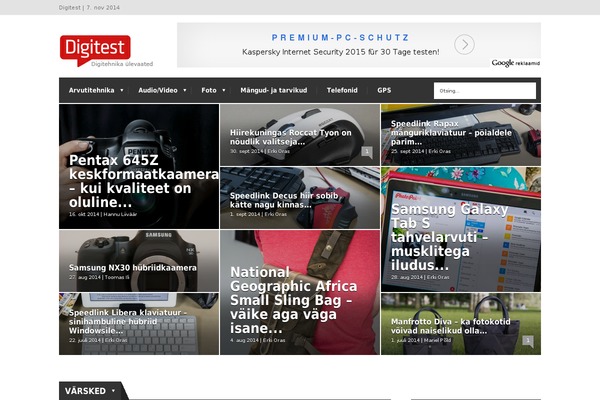The width and height of the screenshot is (600, 400).
Task: Open Pentax 645Z keskformaatkaamera article
Action: click(143, 181)
